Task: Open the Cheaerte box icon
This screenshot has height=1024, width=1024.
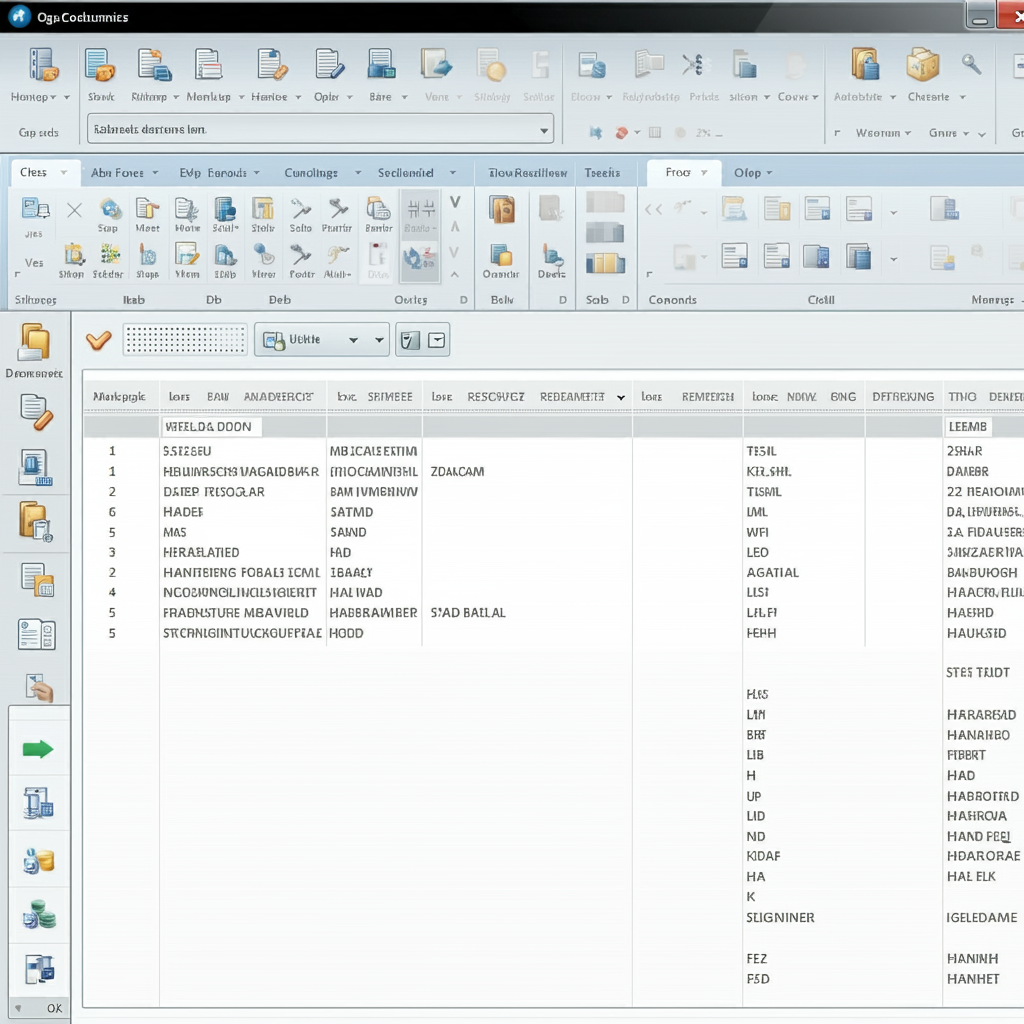Action: (923, 64)
